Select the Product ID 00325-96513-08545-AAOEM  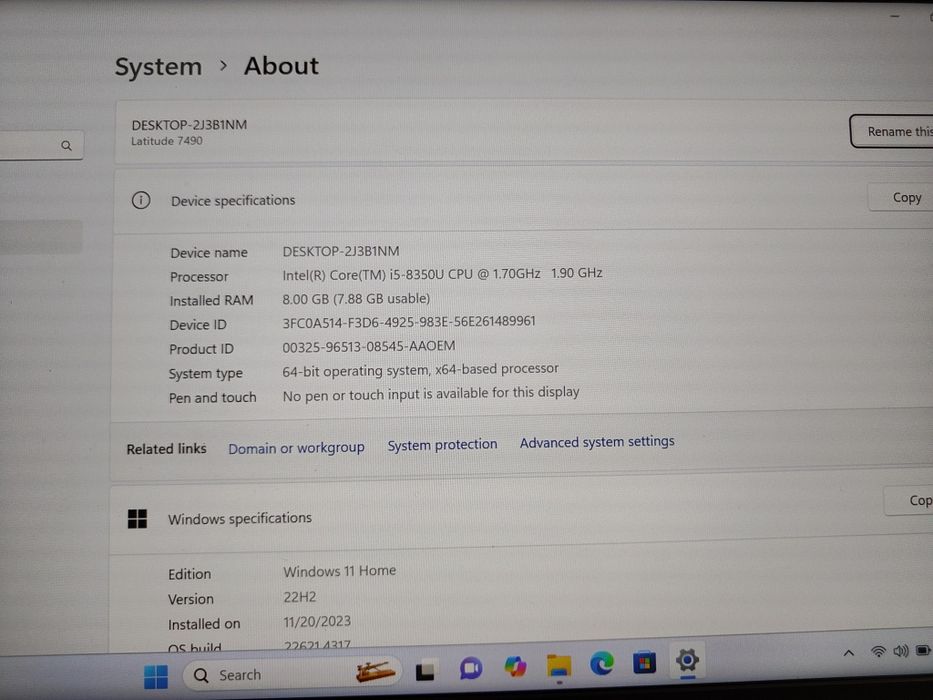tap(369, 346)
